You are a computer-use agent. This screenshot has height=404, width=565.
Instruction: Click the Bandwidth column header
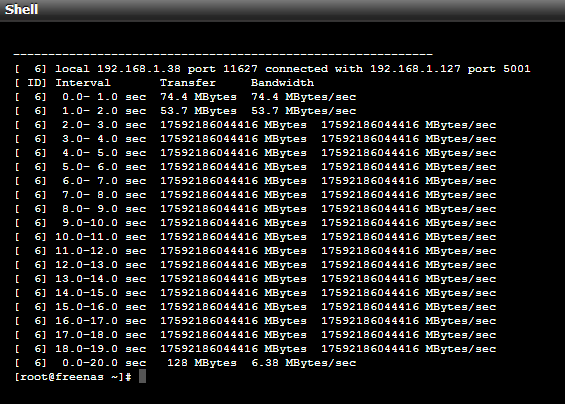(x=282, y=83)
